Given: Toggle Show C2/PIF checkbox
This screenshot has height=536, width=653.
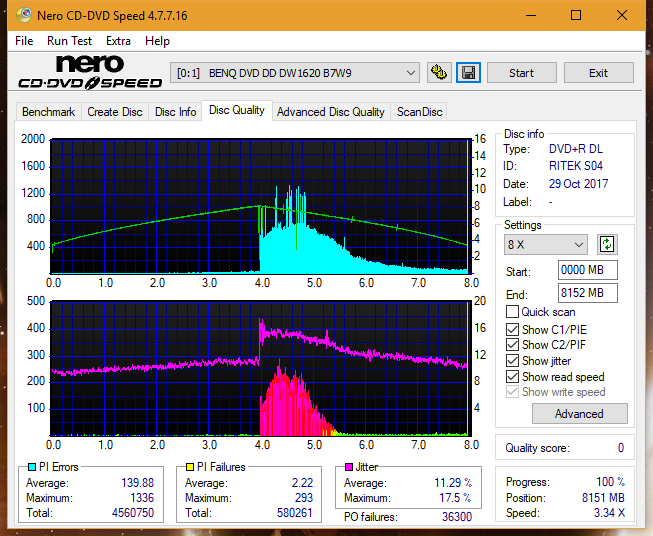Looking at the screenshot, I should tap(512, 345).
